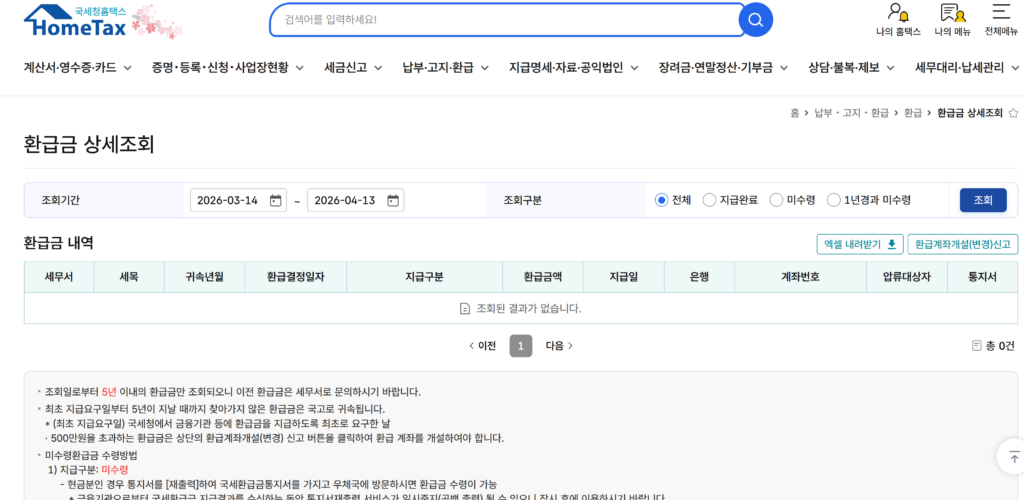Expand 납부·고지·환급 menu
Viewport: 1024px width, 500px height.
[446, 67]
